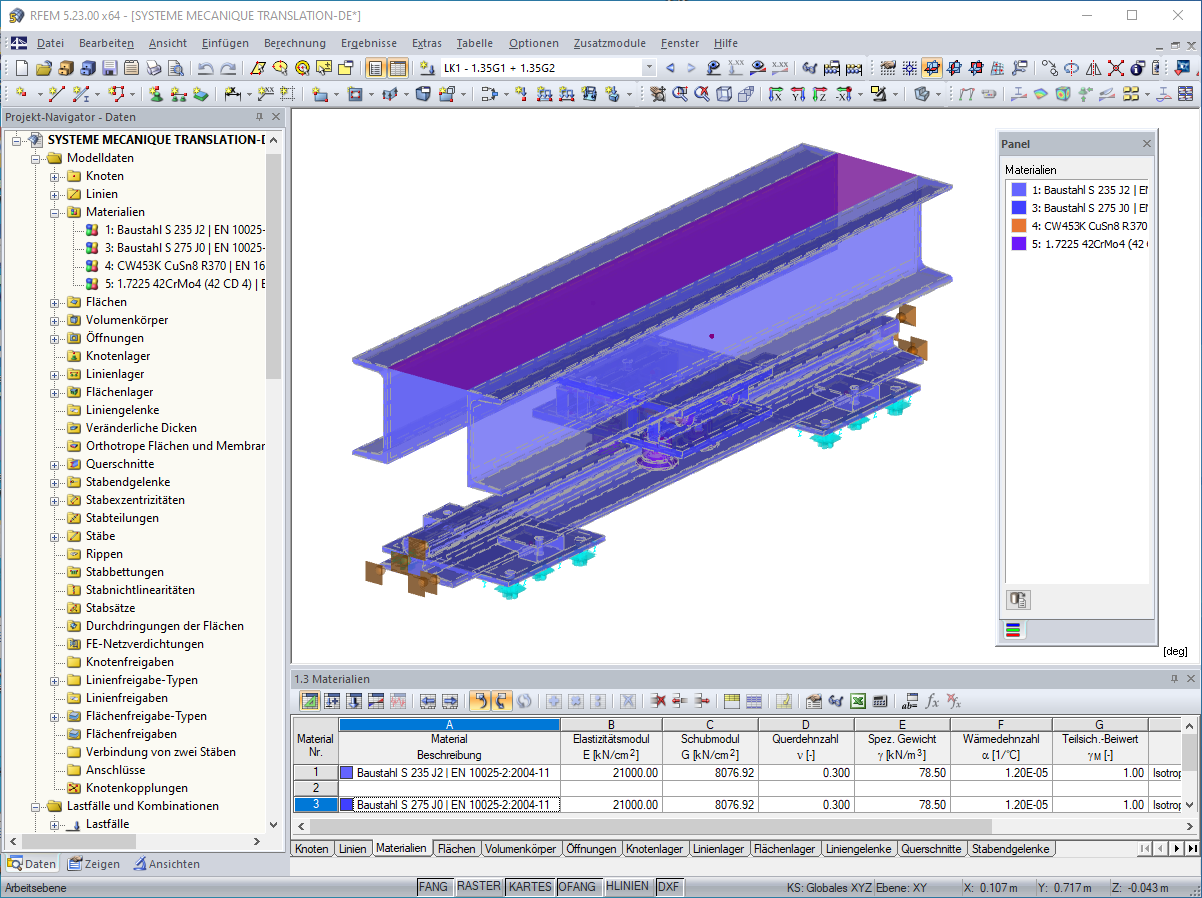Close the Panel legend window
The width and height of the screenshot is (1202, 898).
[1147, 144]
